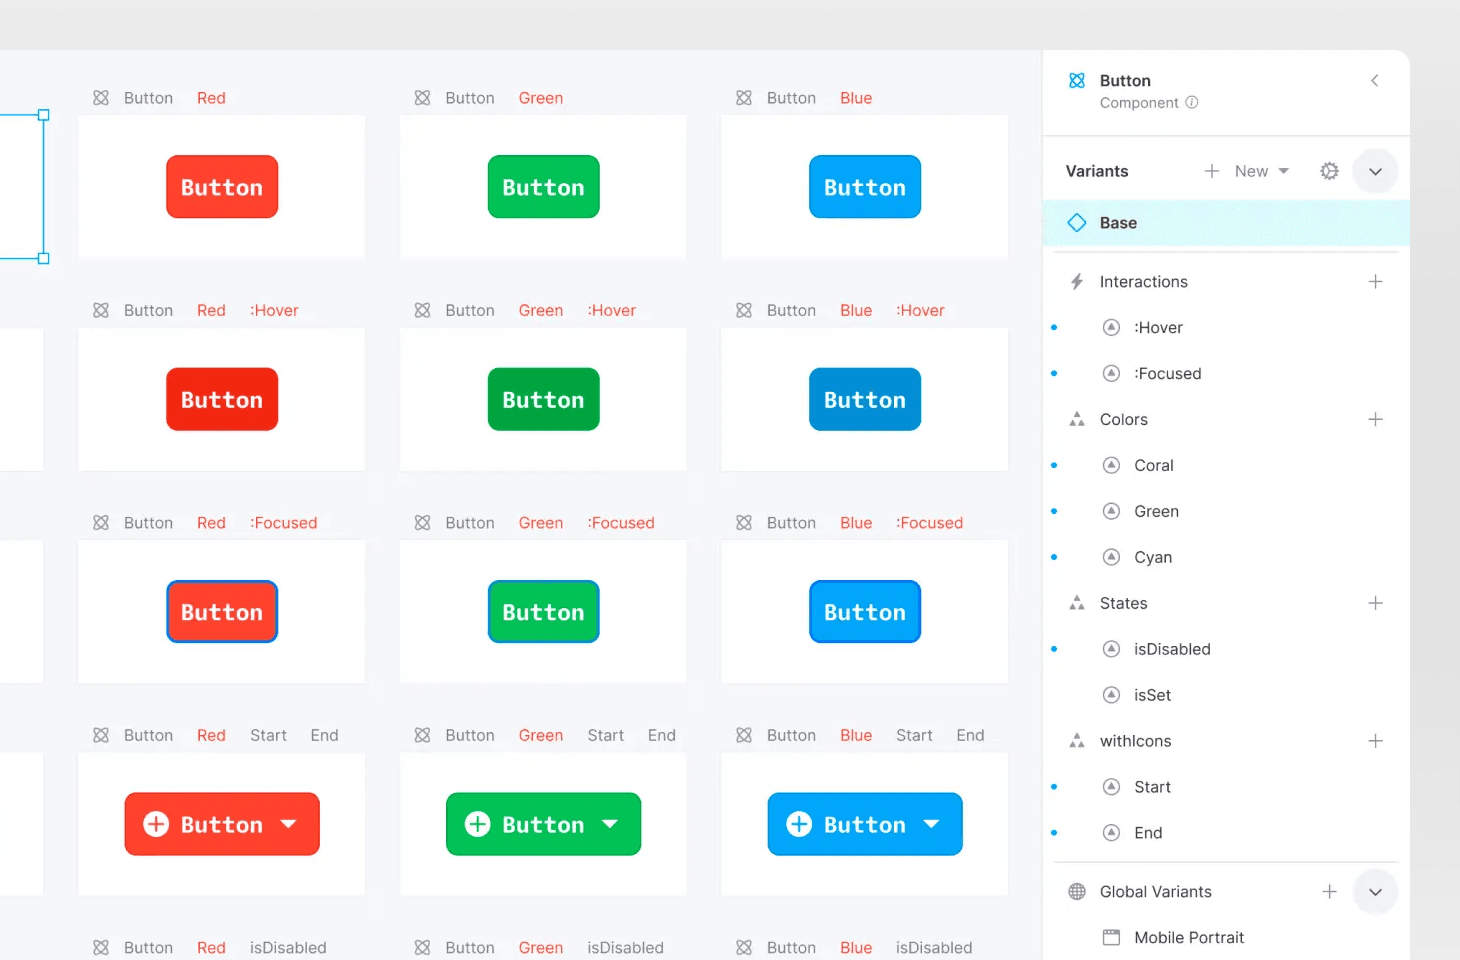Click the plus icon beside States
The height and width of the screenshot is (960, 1460).
pyautogui.click(x=1375, y=603)
